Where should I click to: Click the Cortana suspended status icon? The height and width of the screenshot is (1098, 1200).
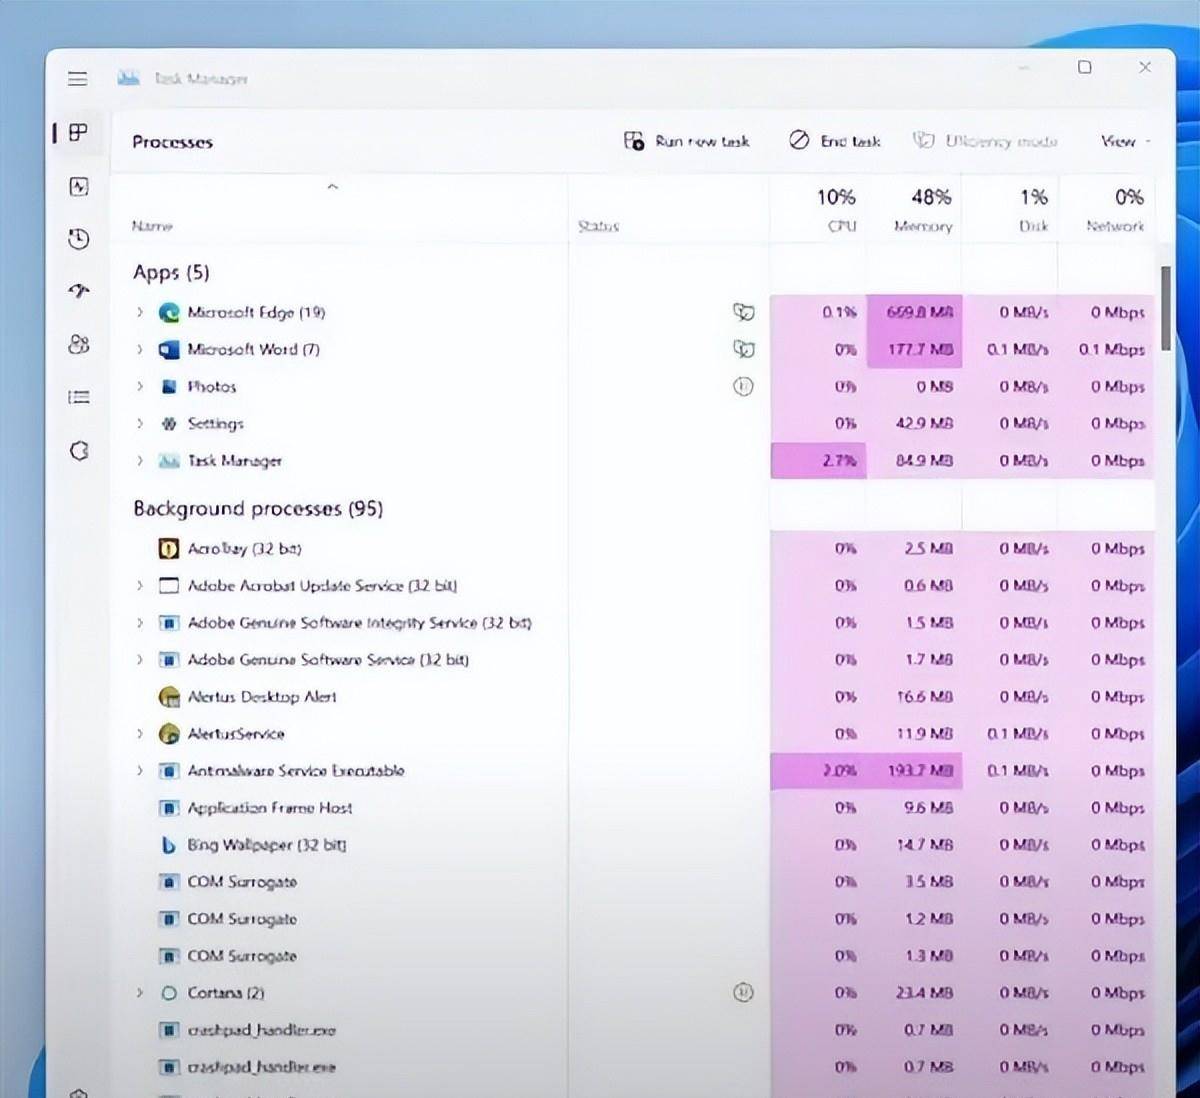click(743, 993)
